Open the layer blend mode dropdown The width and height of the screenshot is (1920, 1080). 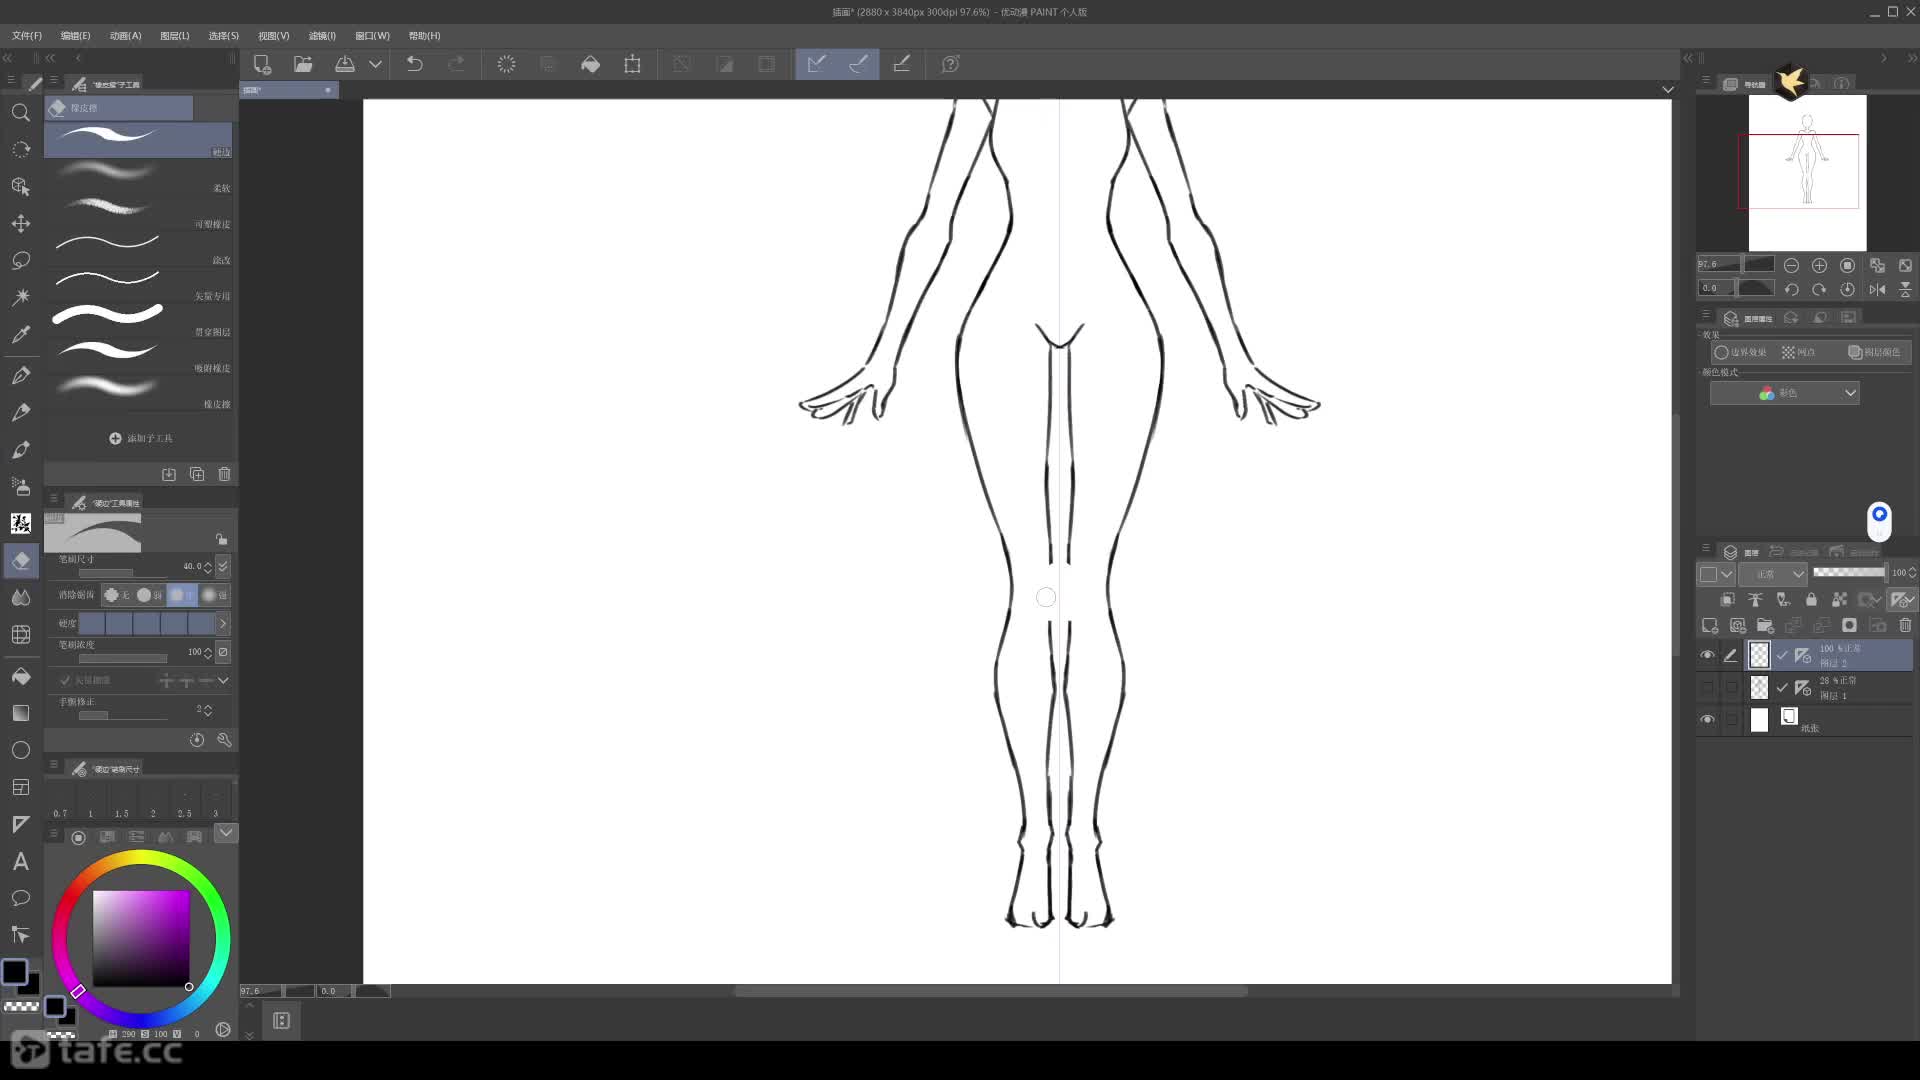pyautogui.click(x=1775, y=574)
